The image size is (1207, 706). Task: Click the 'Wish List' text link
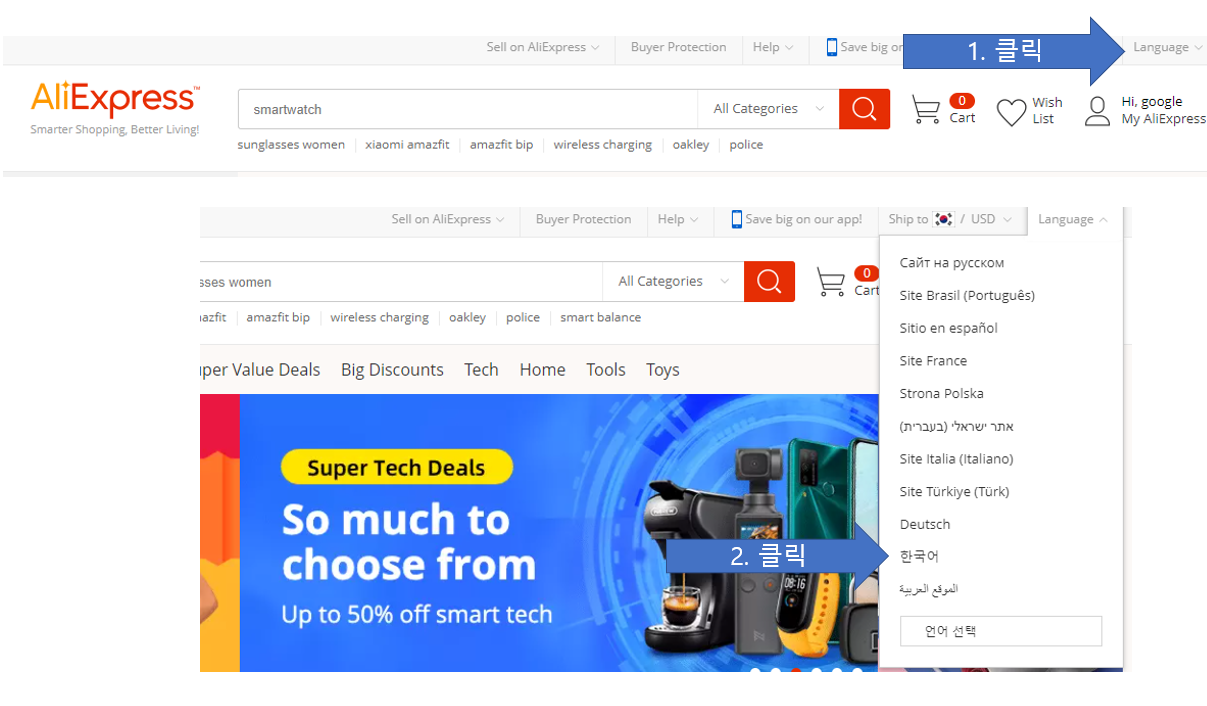(x=1047, y=110)
